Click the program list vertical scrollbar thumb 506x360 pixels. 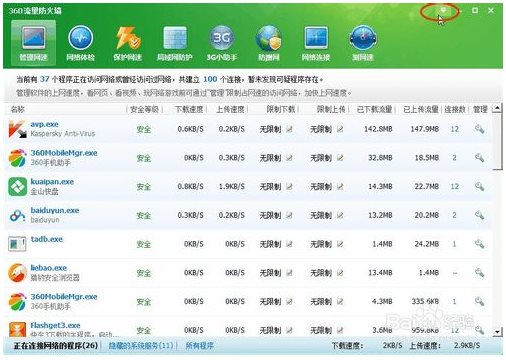[497, 142]
